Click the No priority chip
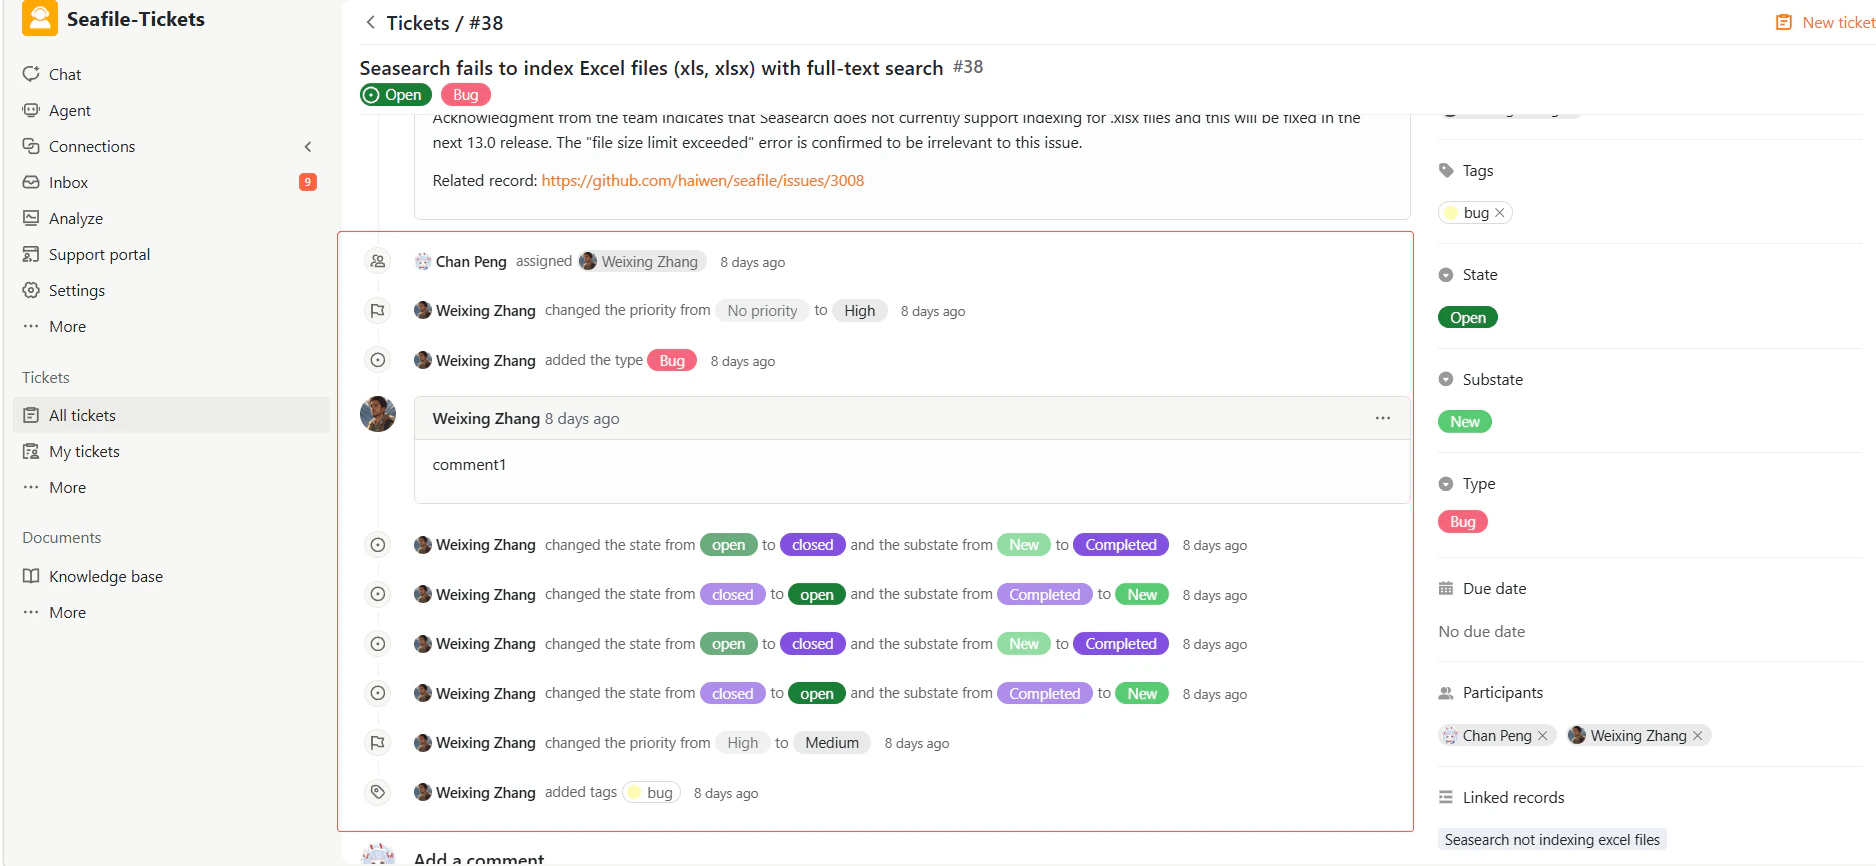 pyautogui.click(x=763, y=311)
